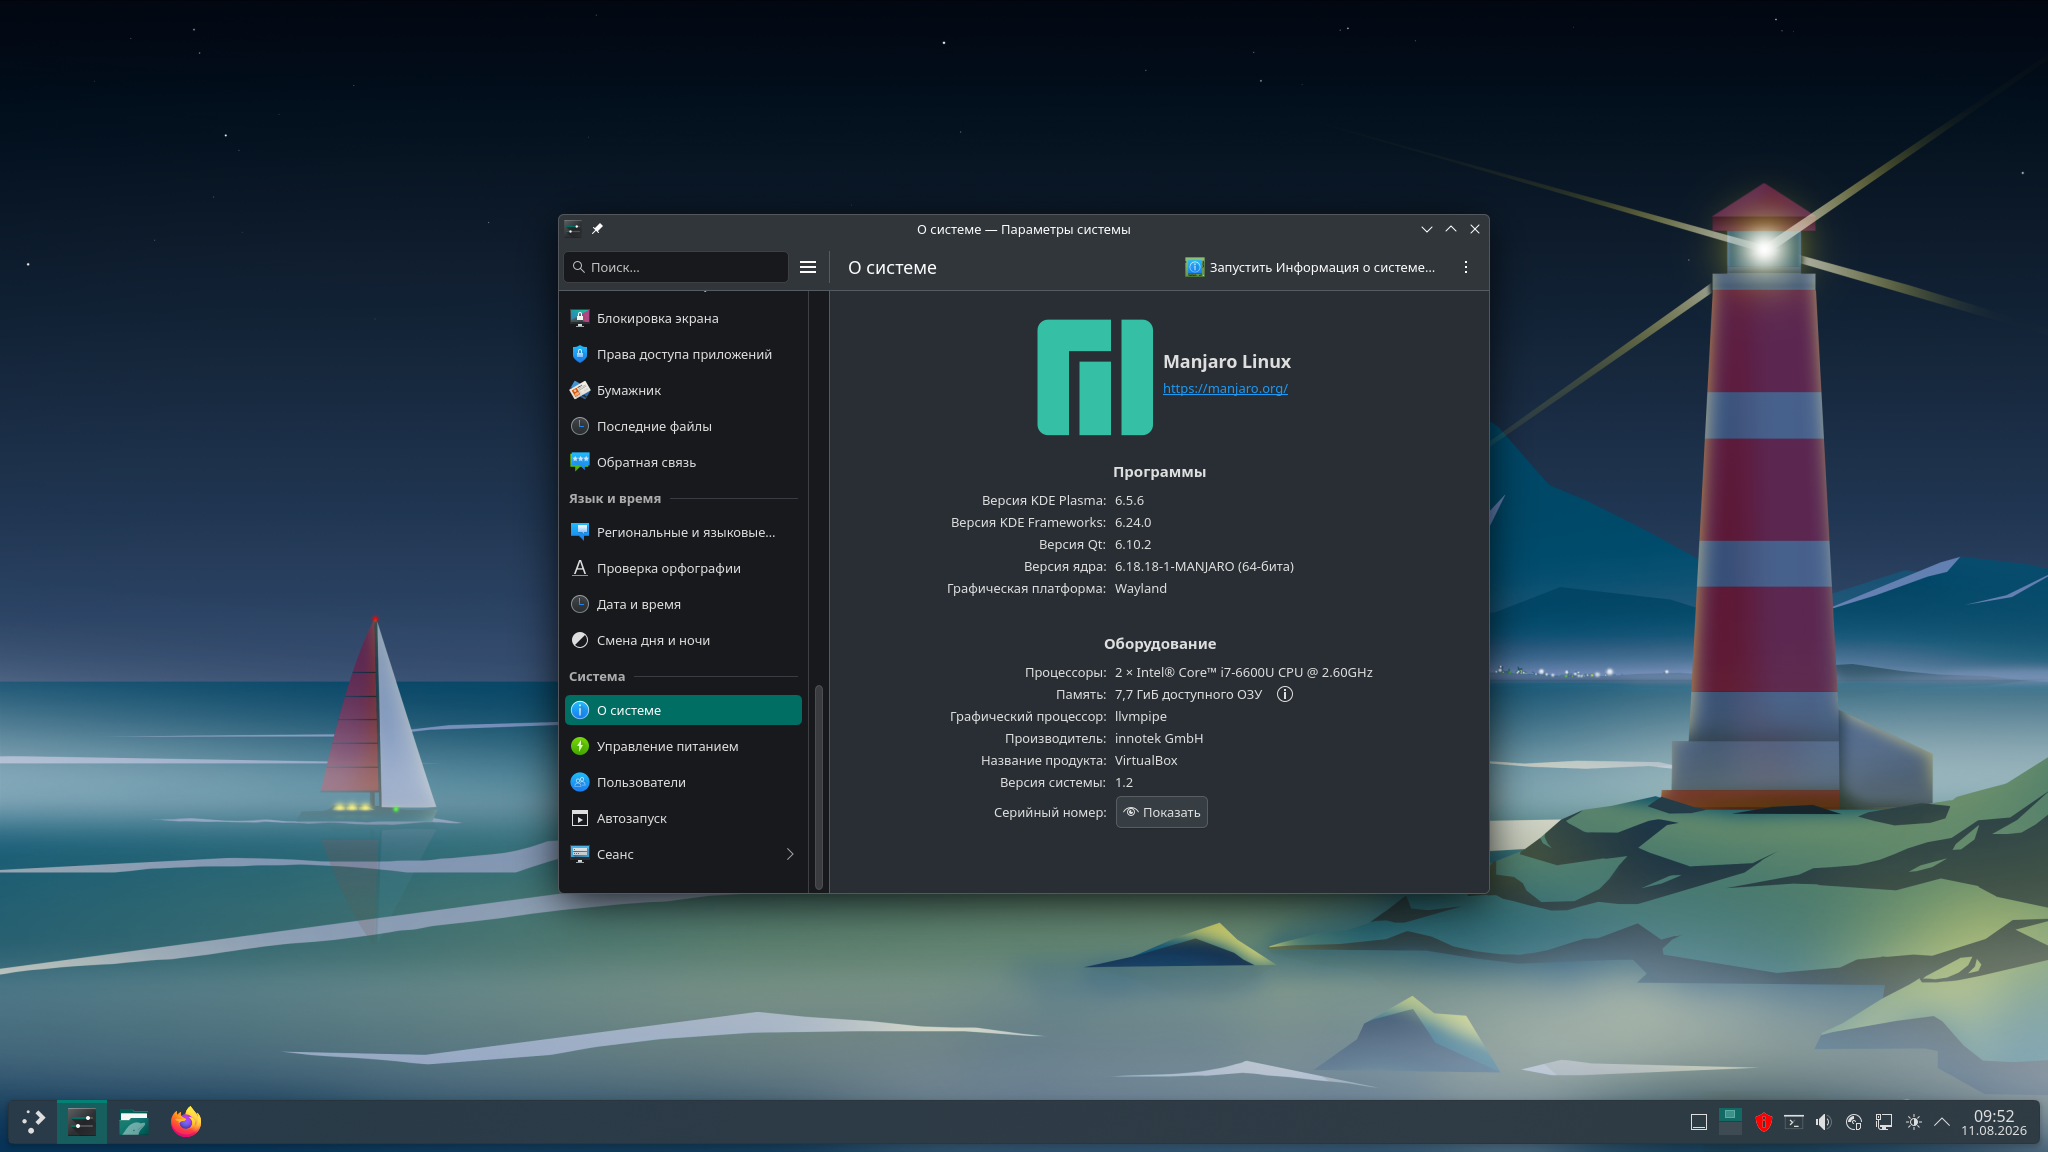2048x1152 pixels.
Task: Click the Система sidebar heading
Action: tap(597, 676)
